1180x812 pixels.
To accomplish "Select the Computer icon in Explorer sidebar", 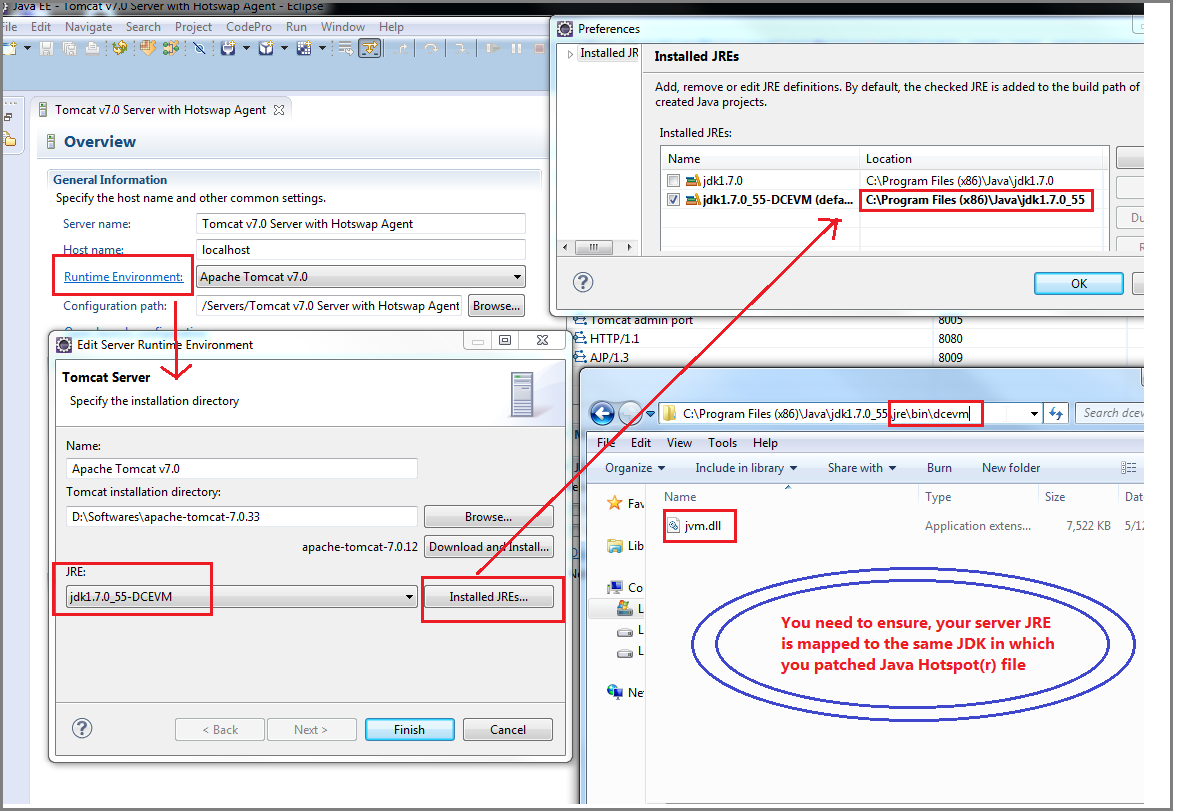I will click(615, 587).
